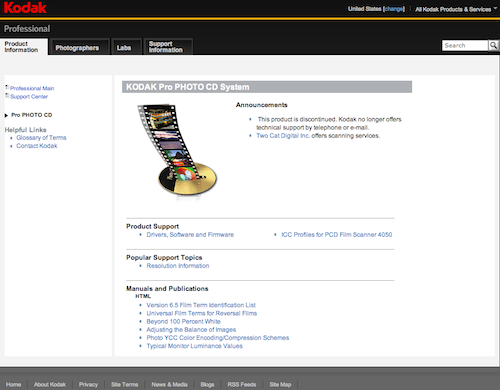Click the HTML subheading label

click(143, 296)
